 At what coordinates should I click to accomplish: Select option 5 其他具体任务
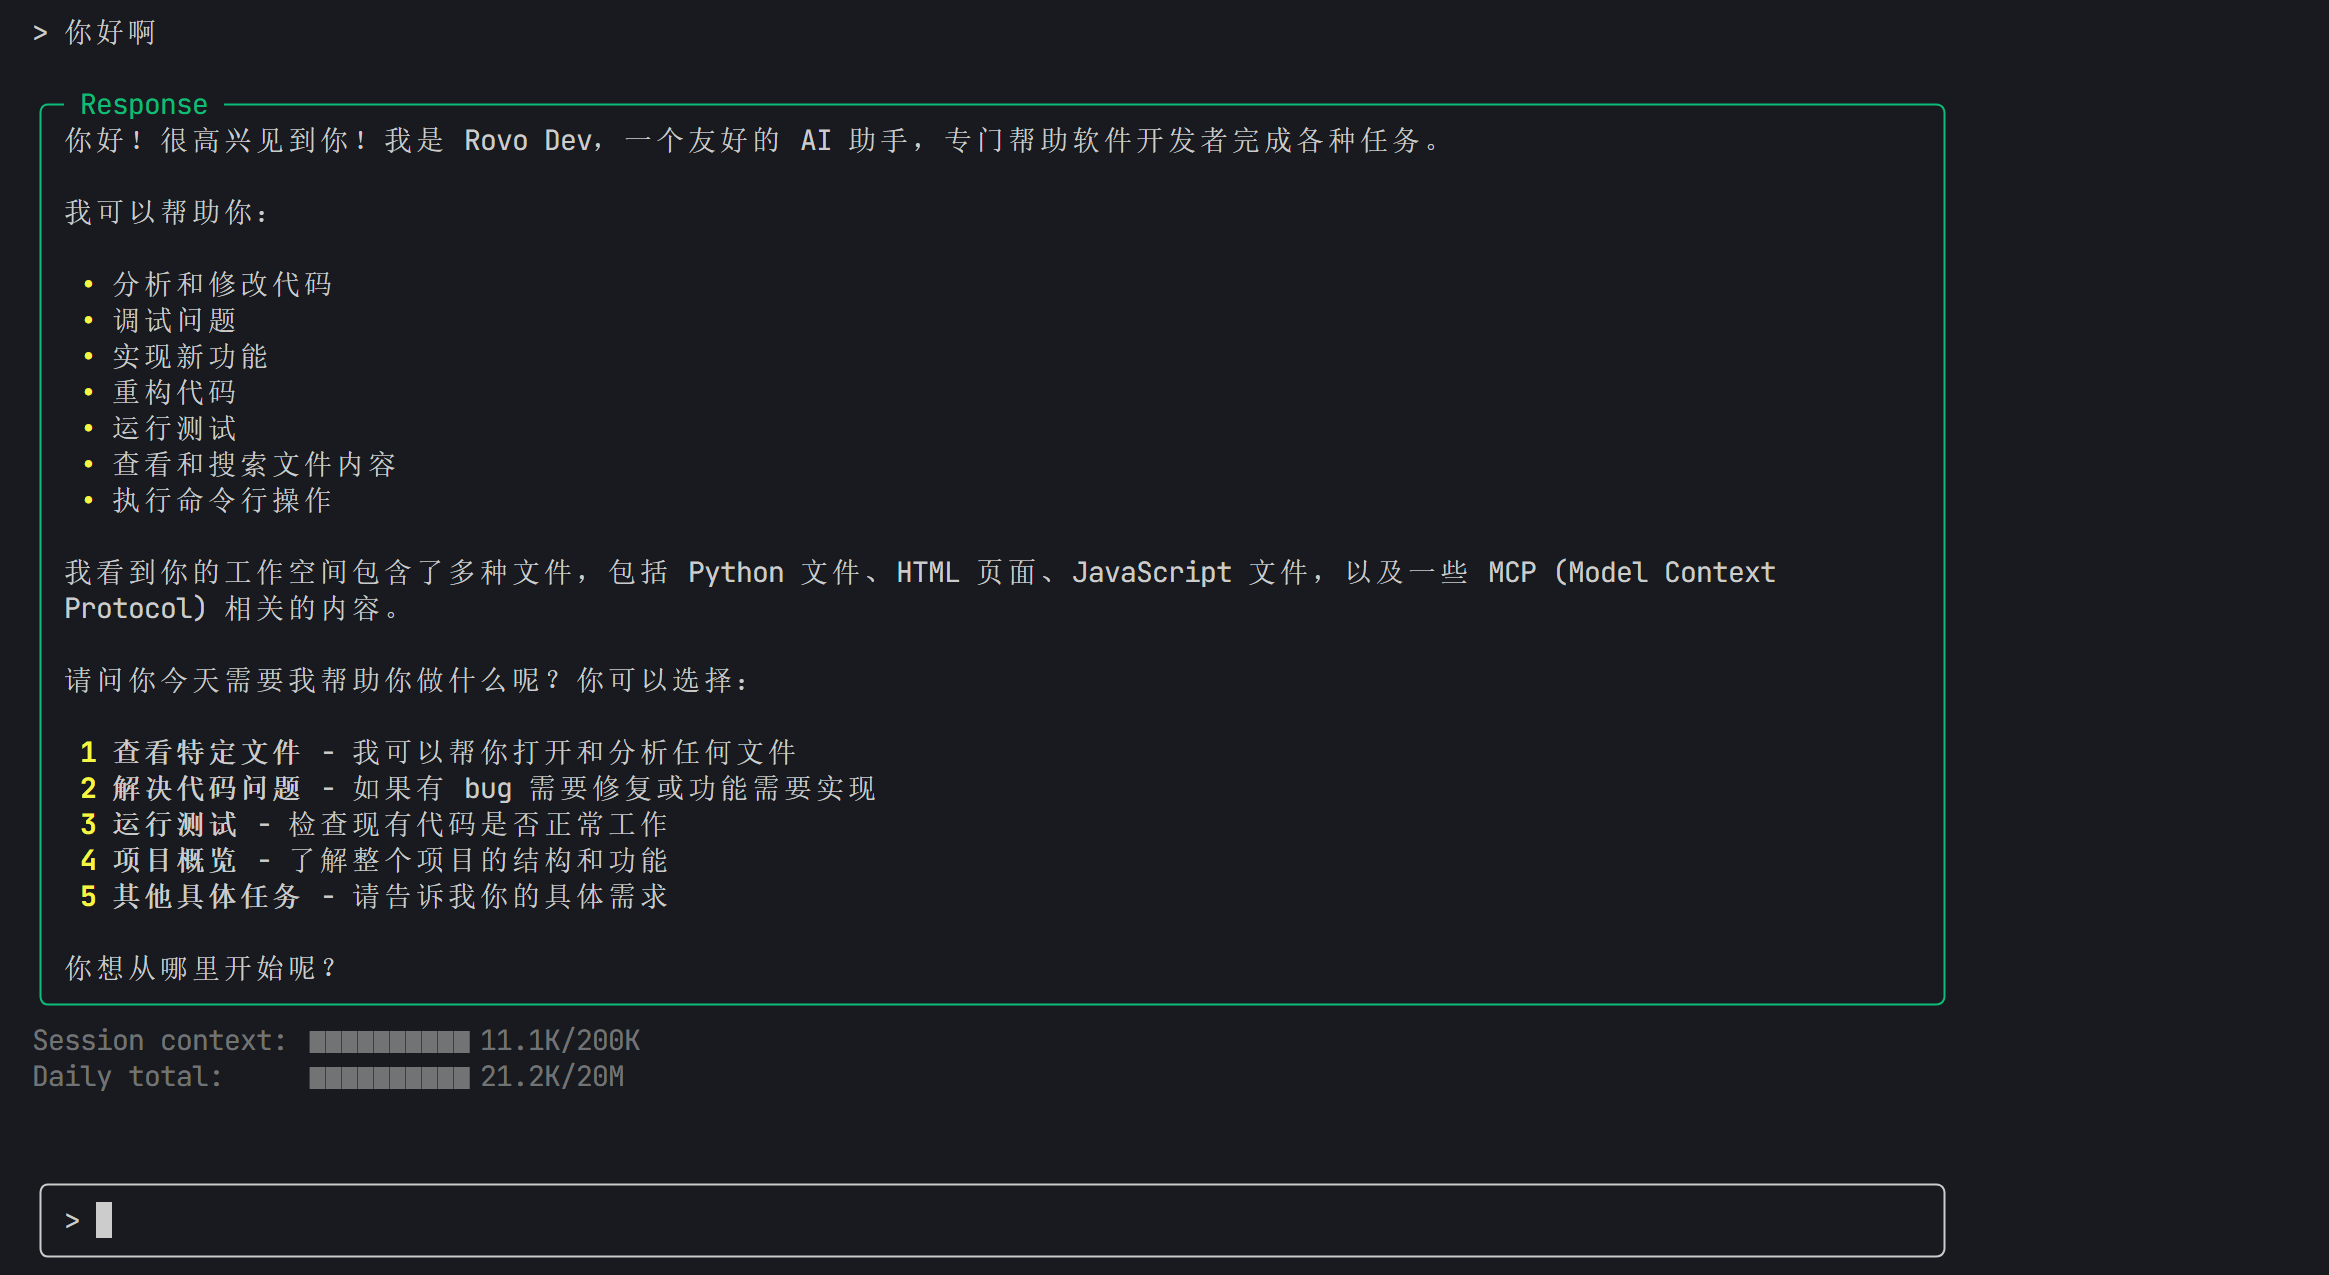point(205,897)
